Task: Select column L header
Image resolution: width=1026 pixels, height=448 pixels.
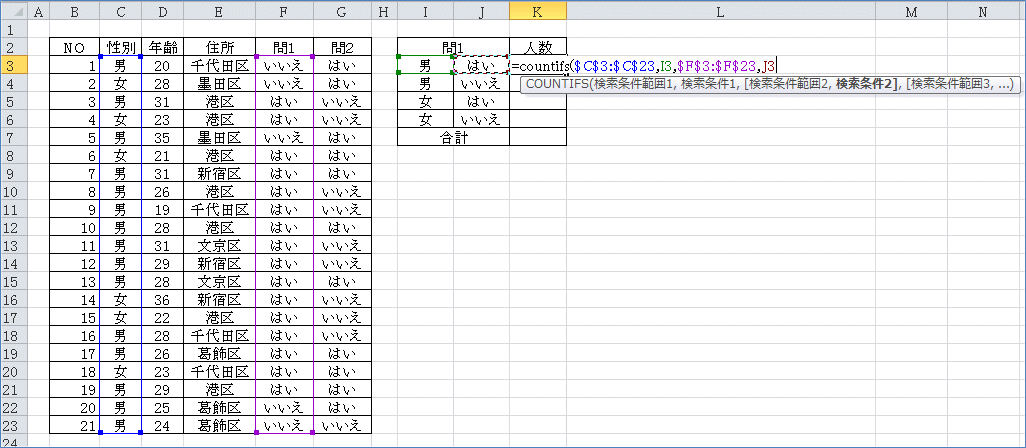Action: click(x=720, y=11)
